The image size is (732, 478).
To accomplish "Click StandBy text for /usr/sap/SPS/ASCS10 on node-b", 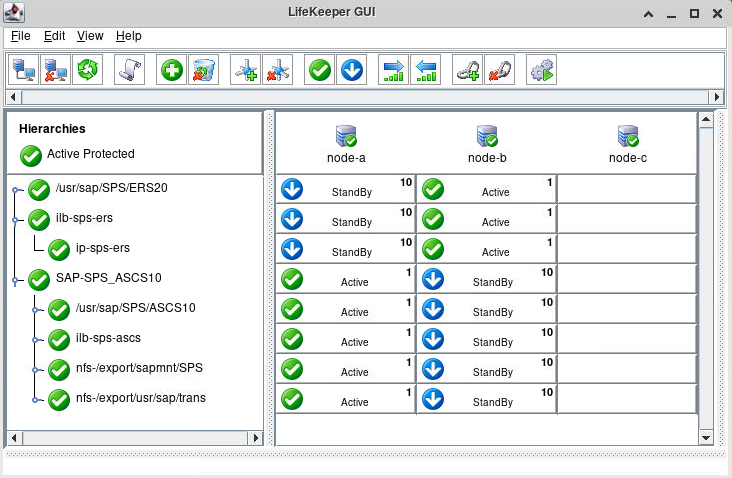I will 493,312.
